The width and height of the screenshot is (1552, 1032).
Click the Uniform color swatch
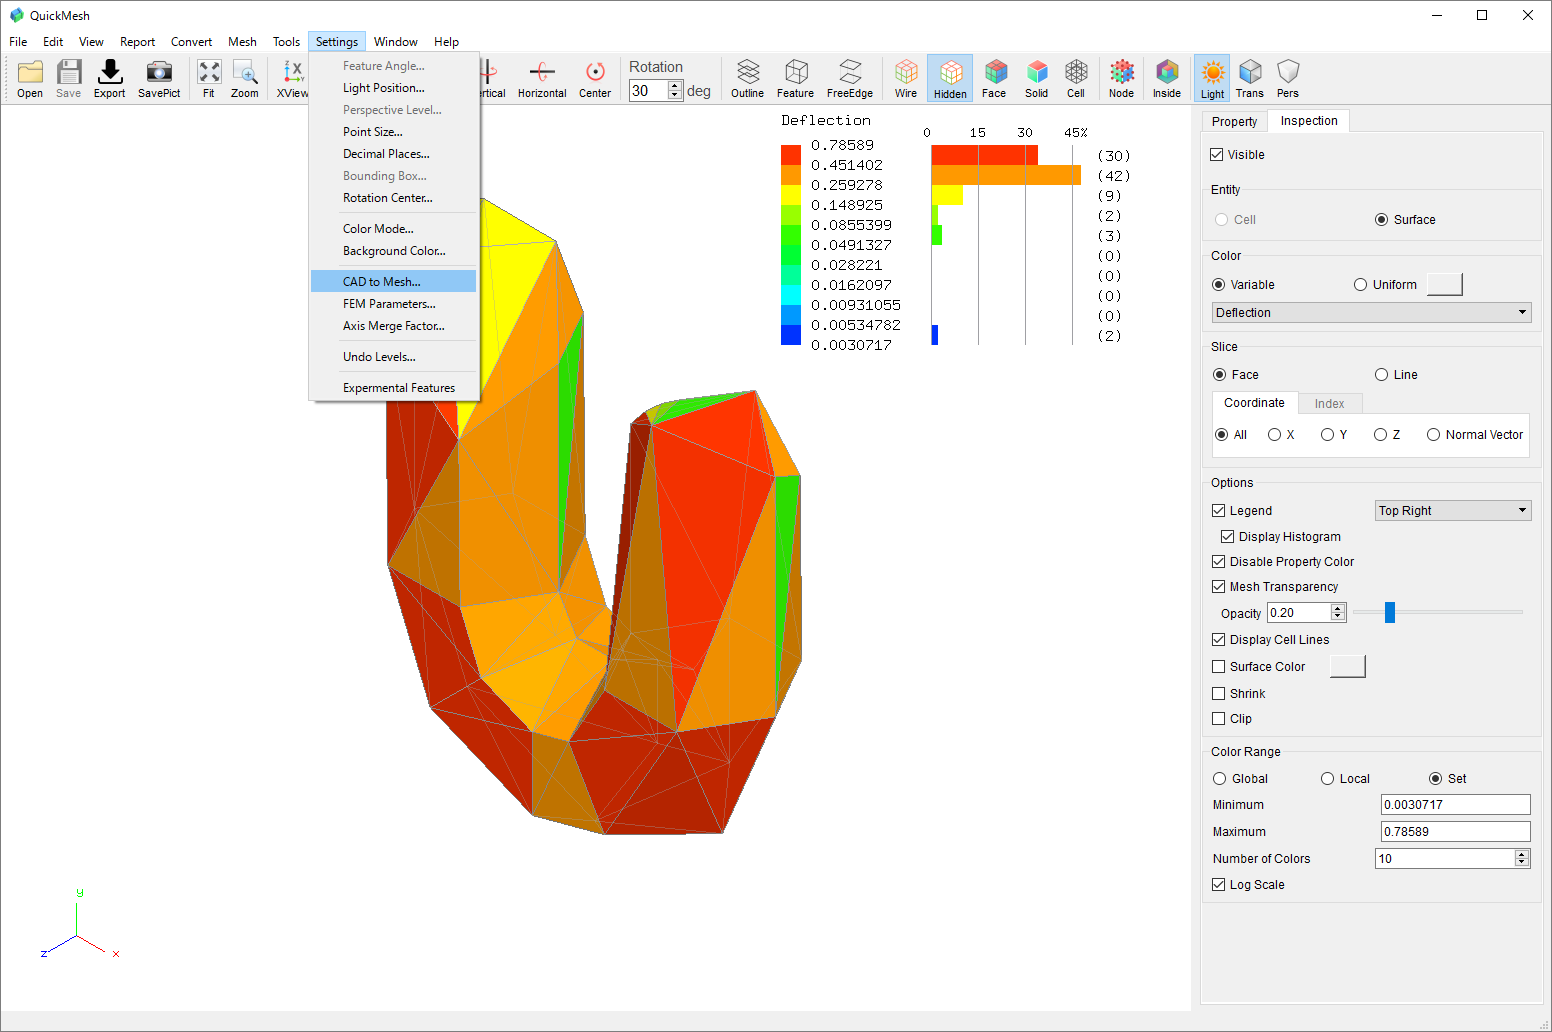point(1444,284)
